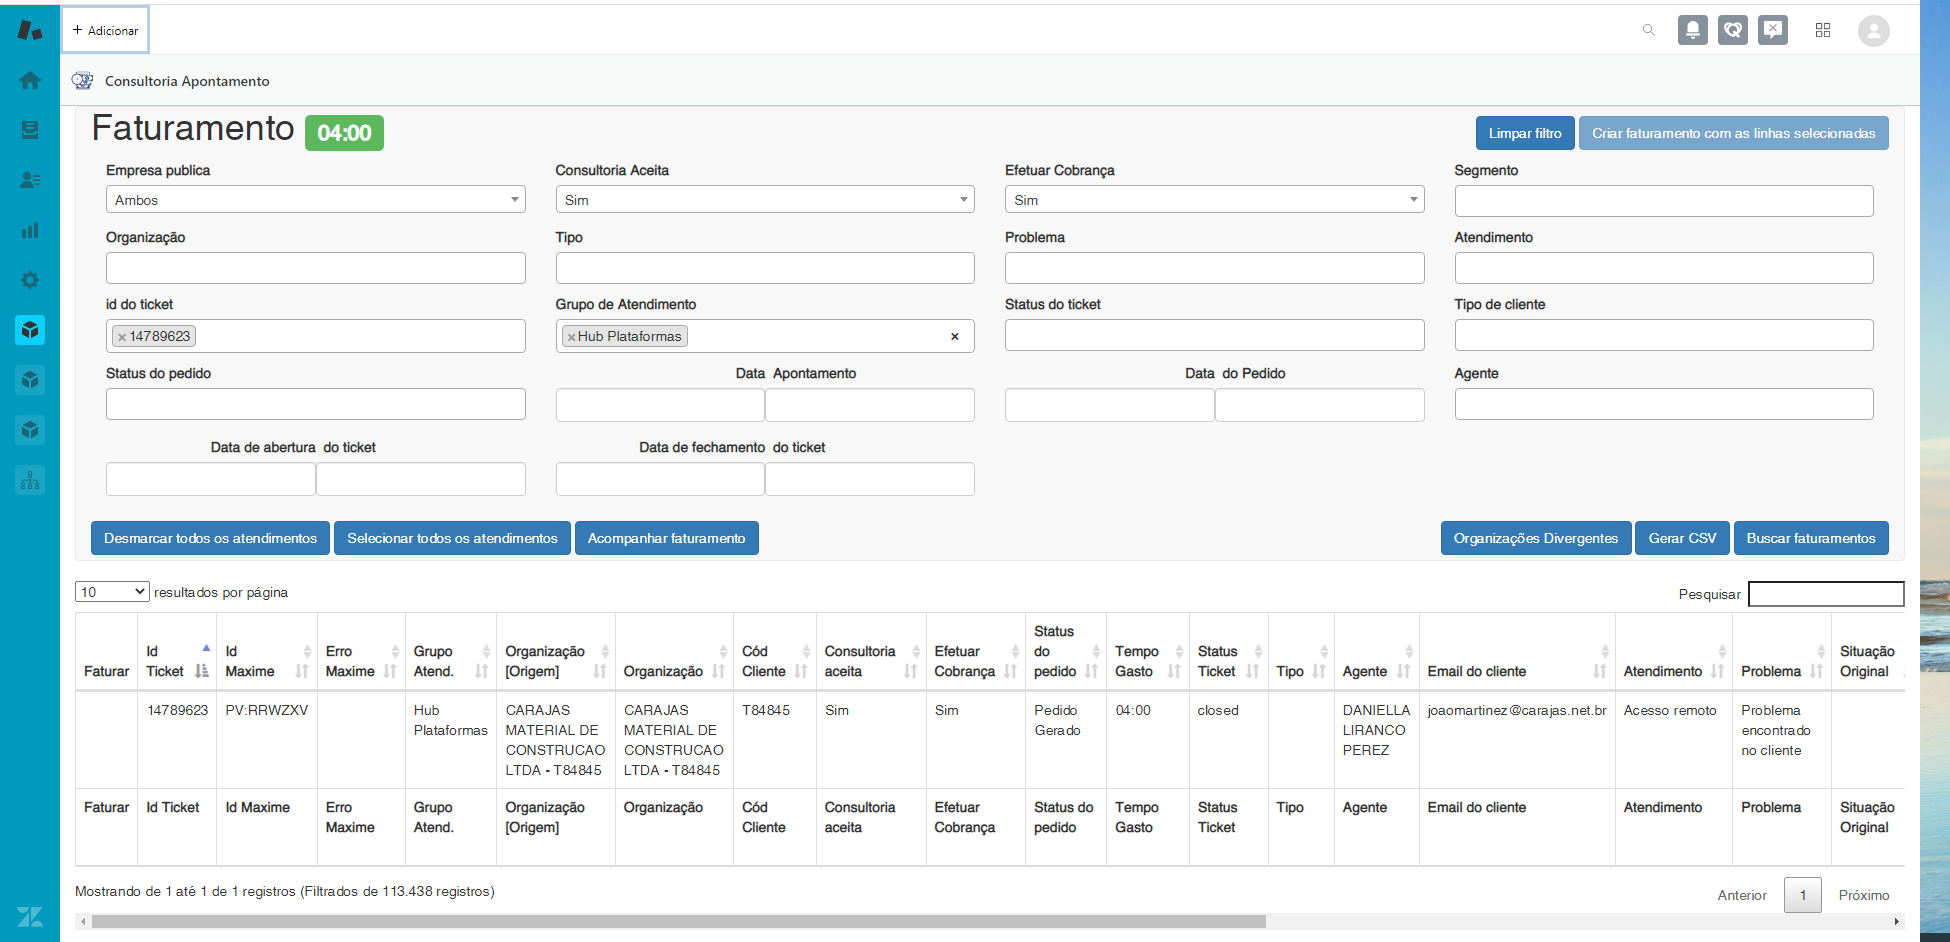Open Reporting bar chart icon
Image resolution: width=1950 pixels, height=942 pixels.
point(30,230)
